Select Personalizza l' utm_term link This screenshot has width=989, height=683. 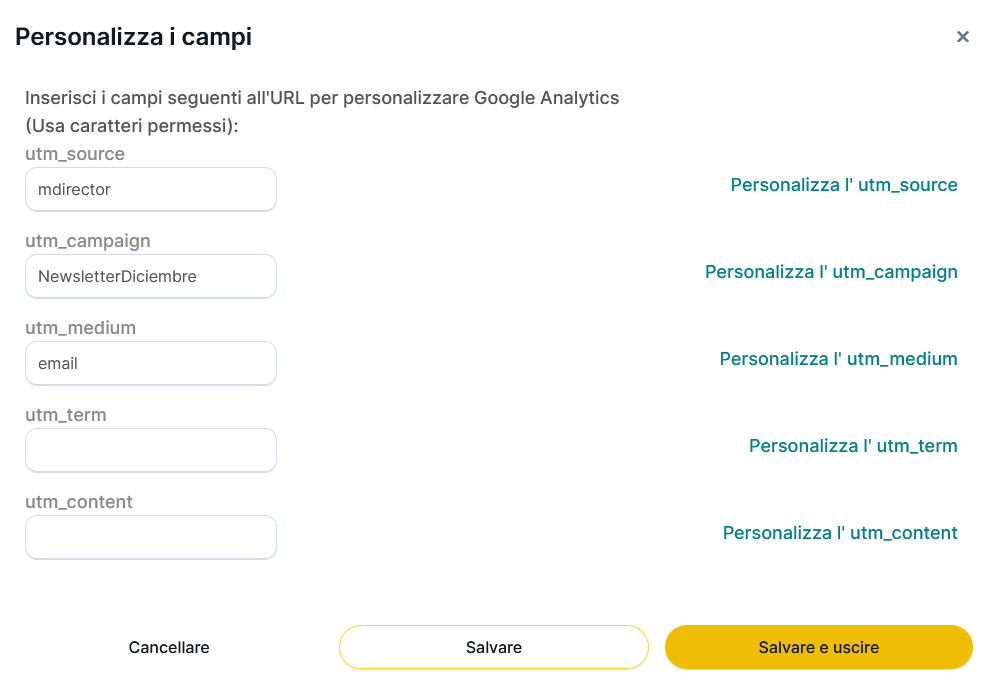point(853,446)
